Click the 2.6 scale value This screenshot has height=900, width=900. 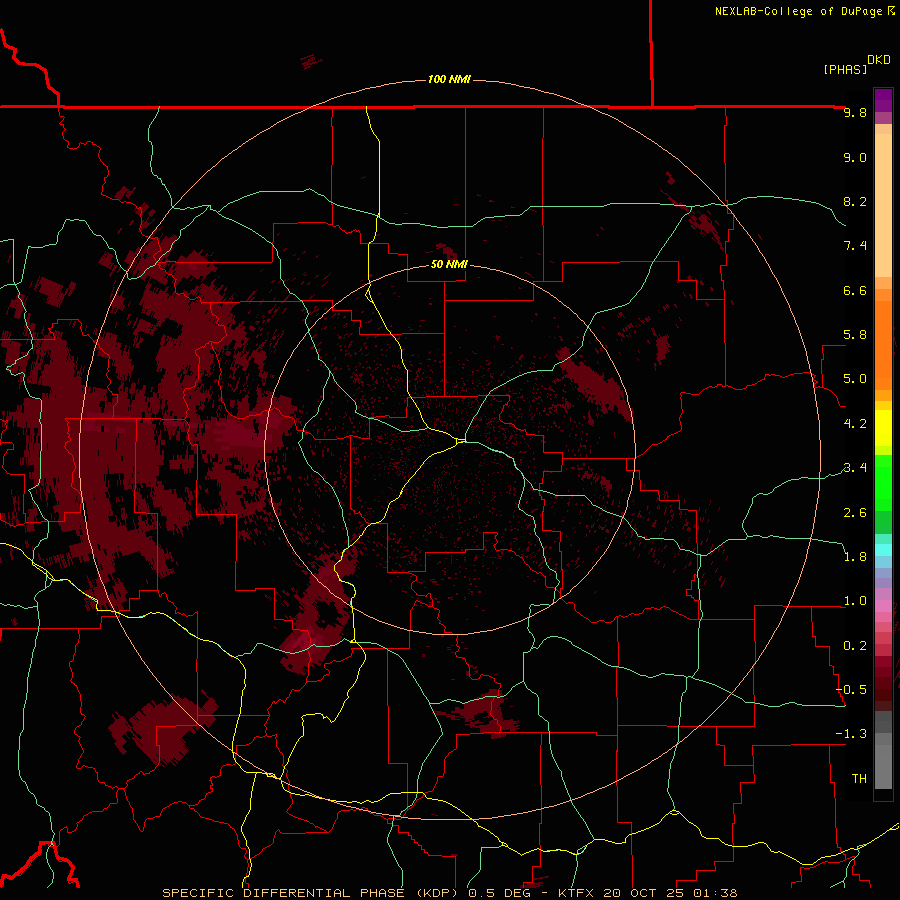[x=855, y=512]
